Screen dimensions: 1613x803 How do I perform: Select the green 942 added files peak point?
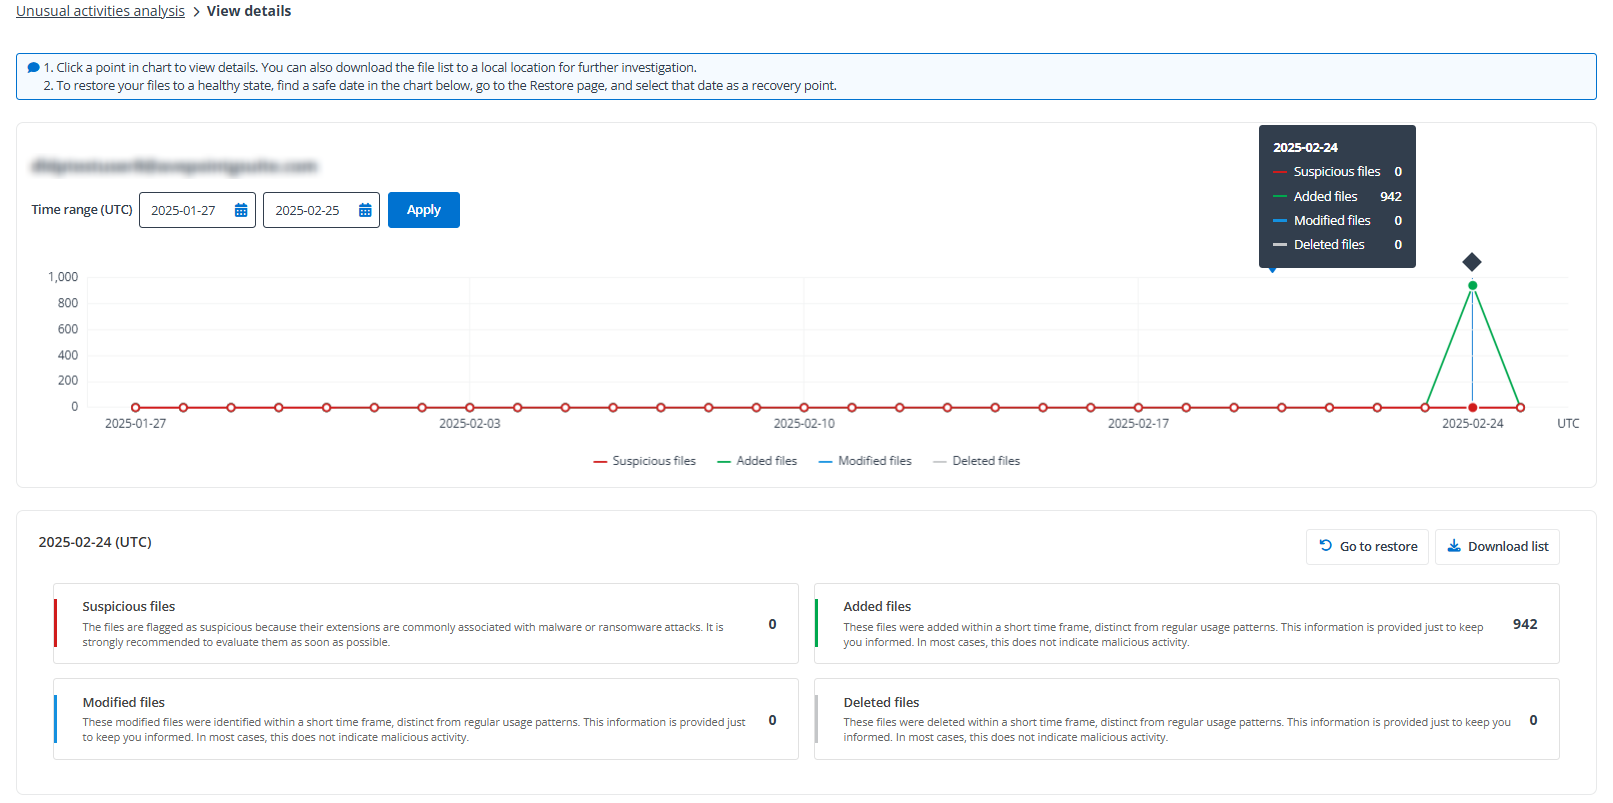pyautogui.click(x=1472, y=286)
